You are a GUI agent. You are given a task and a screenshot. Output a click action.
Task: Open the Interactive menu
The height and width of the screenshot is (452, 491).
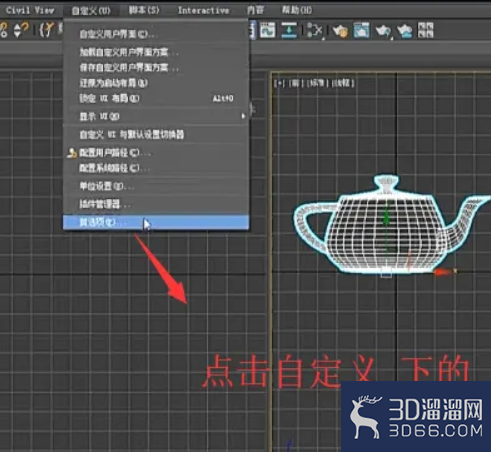[x=203, y=11]
